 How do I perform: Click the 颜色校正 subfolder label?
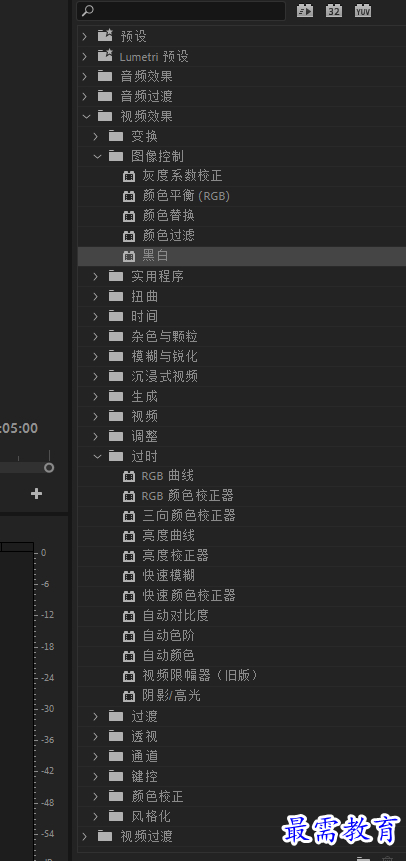[157, 796]
